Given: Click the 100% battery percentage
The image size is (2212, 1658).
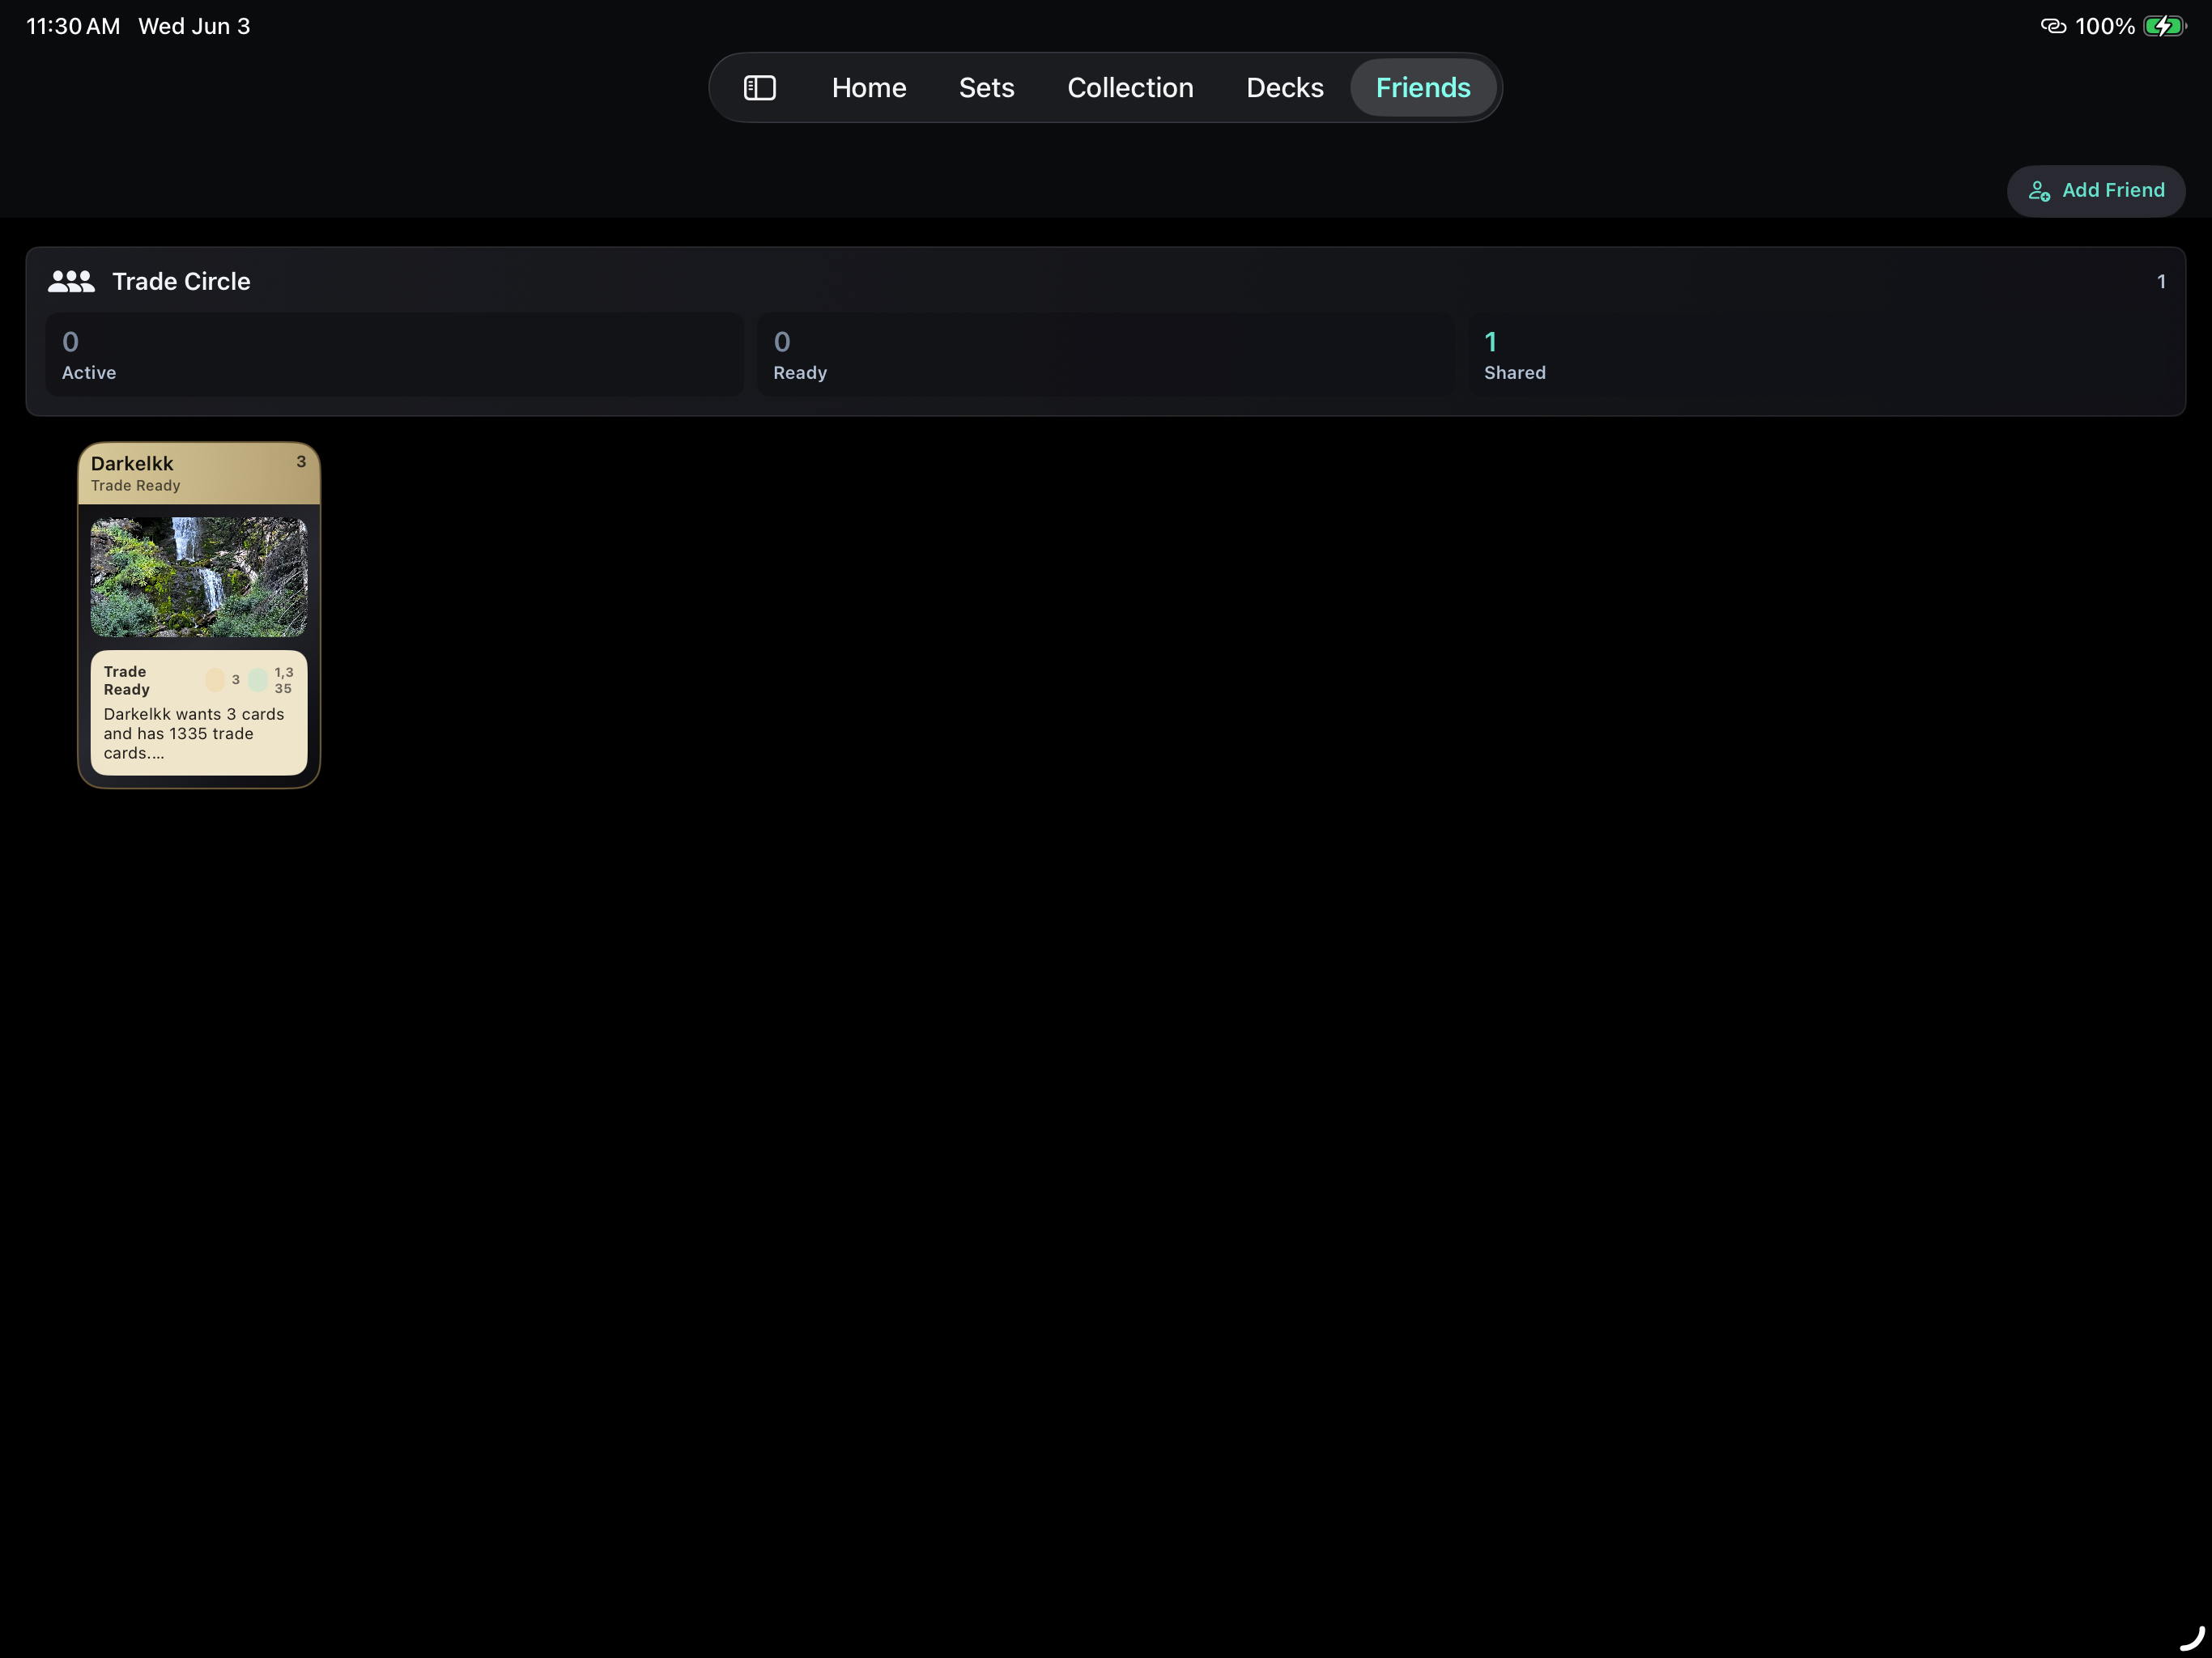Looking at the screenshot, I should [x=2105, y=27].
